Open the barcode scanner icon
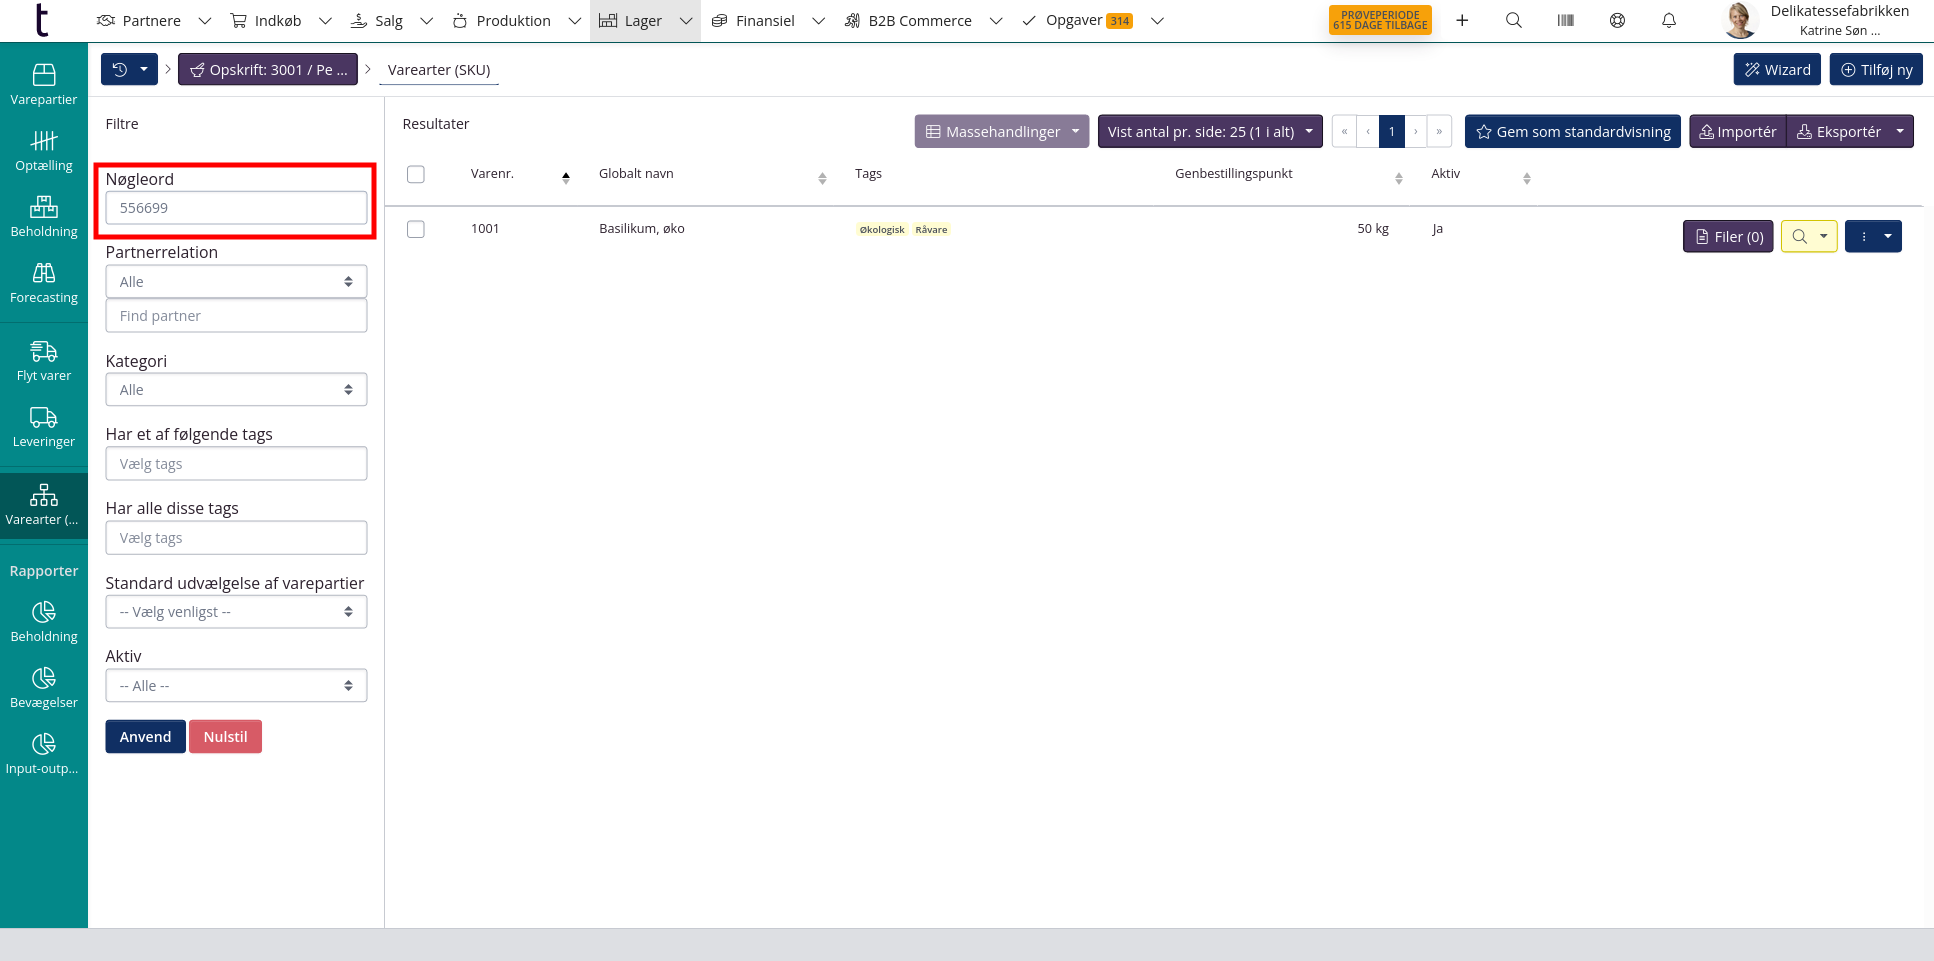 (1565, 20)
